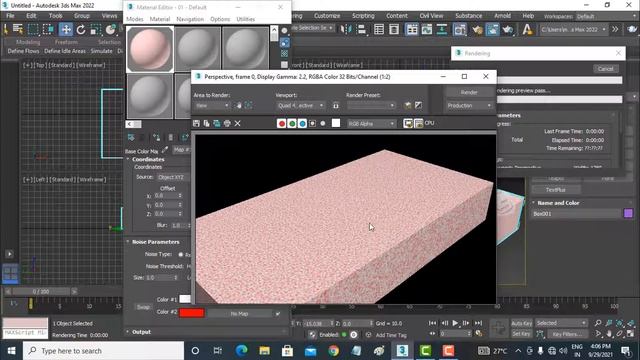
Task: Select the Rotate tool in main toolbar
Action: (x=81, y=29)
